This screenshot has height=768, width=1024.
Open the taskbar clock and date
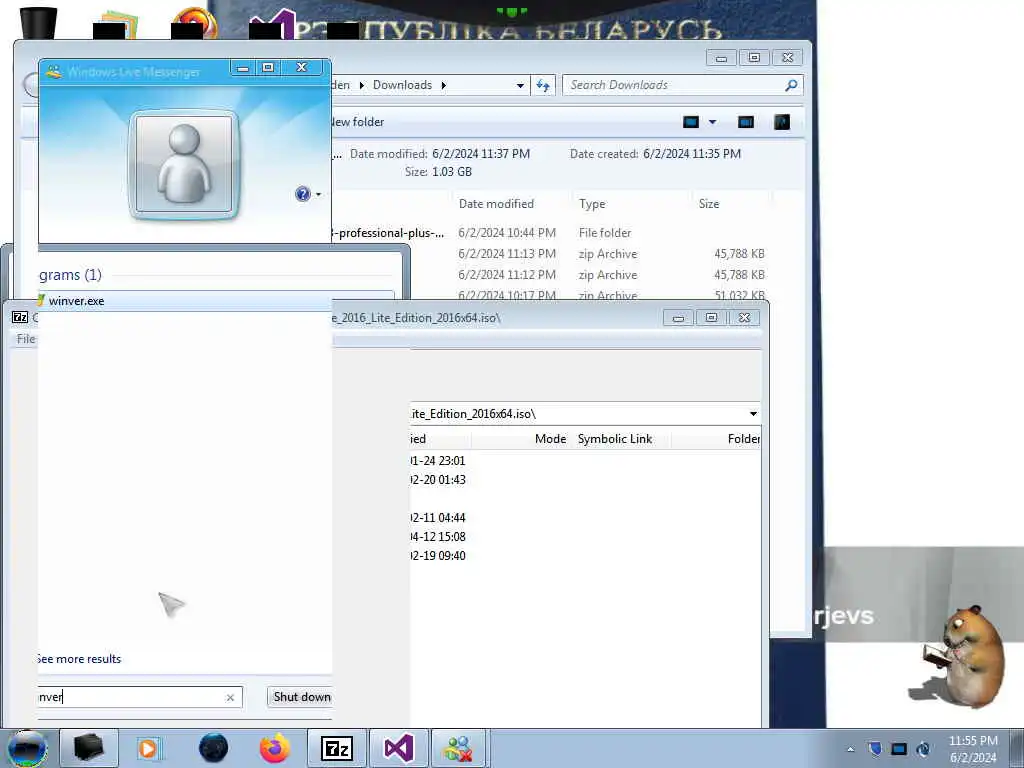point(973,749)
